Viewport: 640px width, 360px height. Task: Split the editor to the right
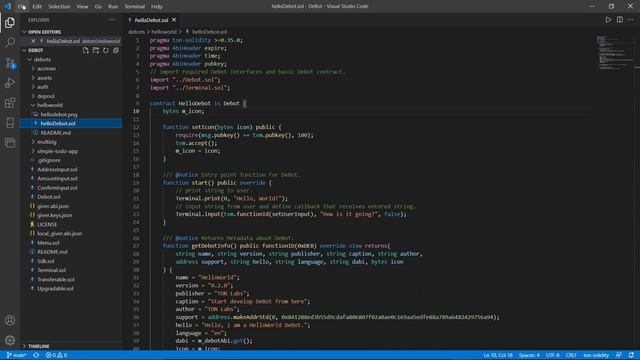620,20
